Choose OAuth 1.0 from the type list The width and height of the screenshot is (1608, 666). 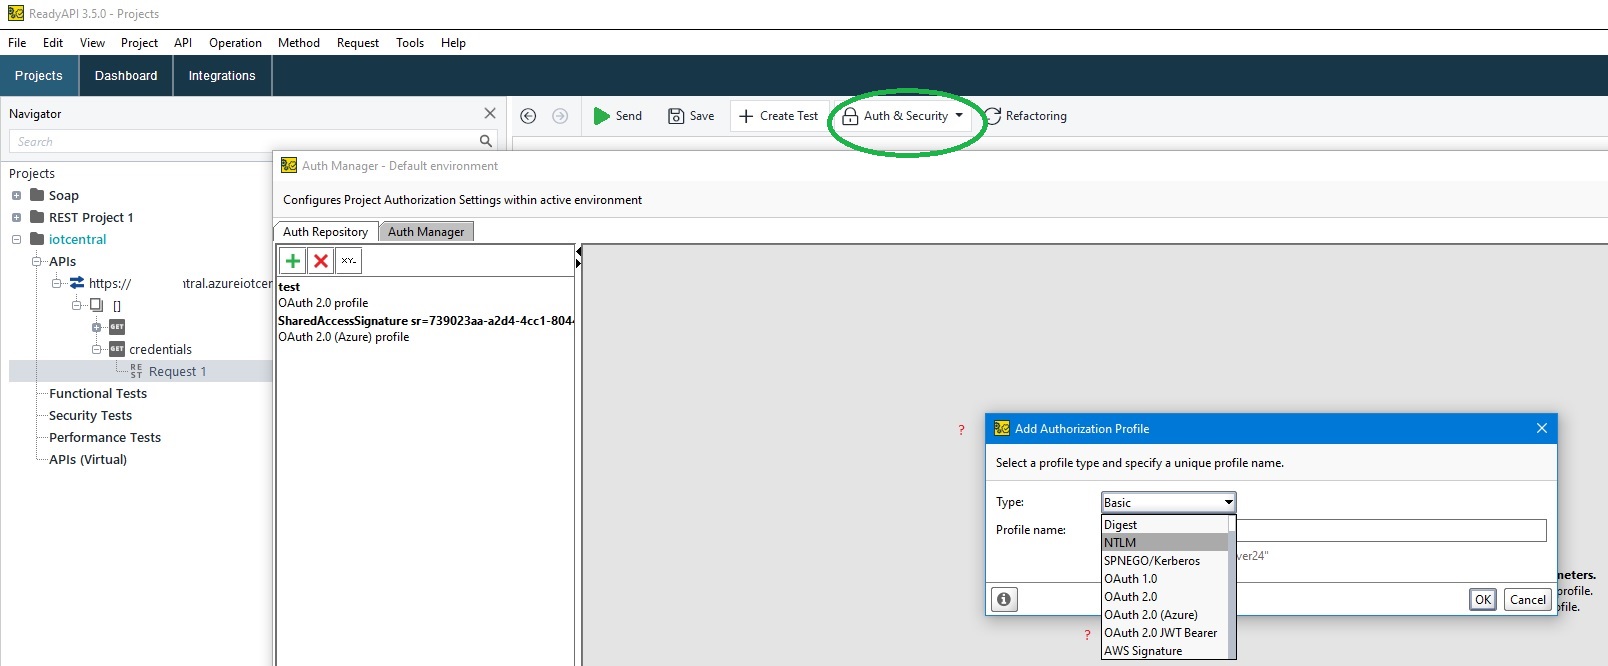point(1165,579)
